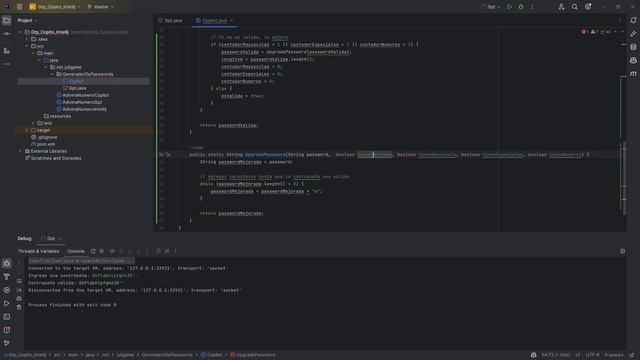Open the Gpt run configuration dropdown
Screen dimensions: 640x360
tap(491, 7)
